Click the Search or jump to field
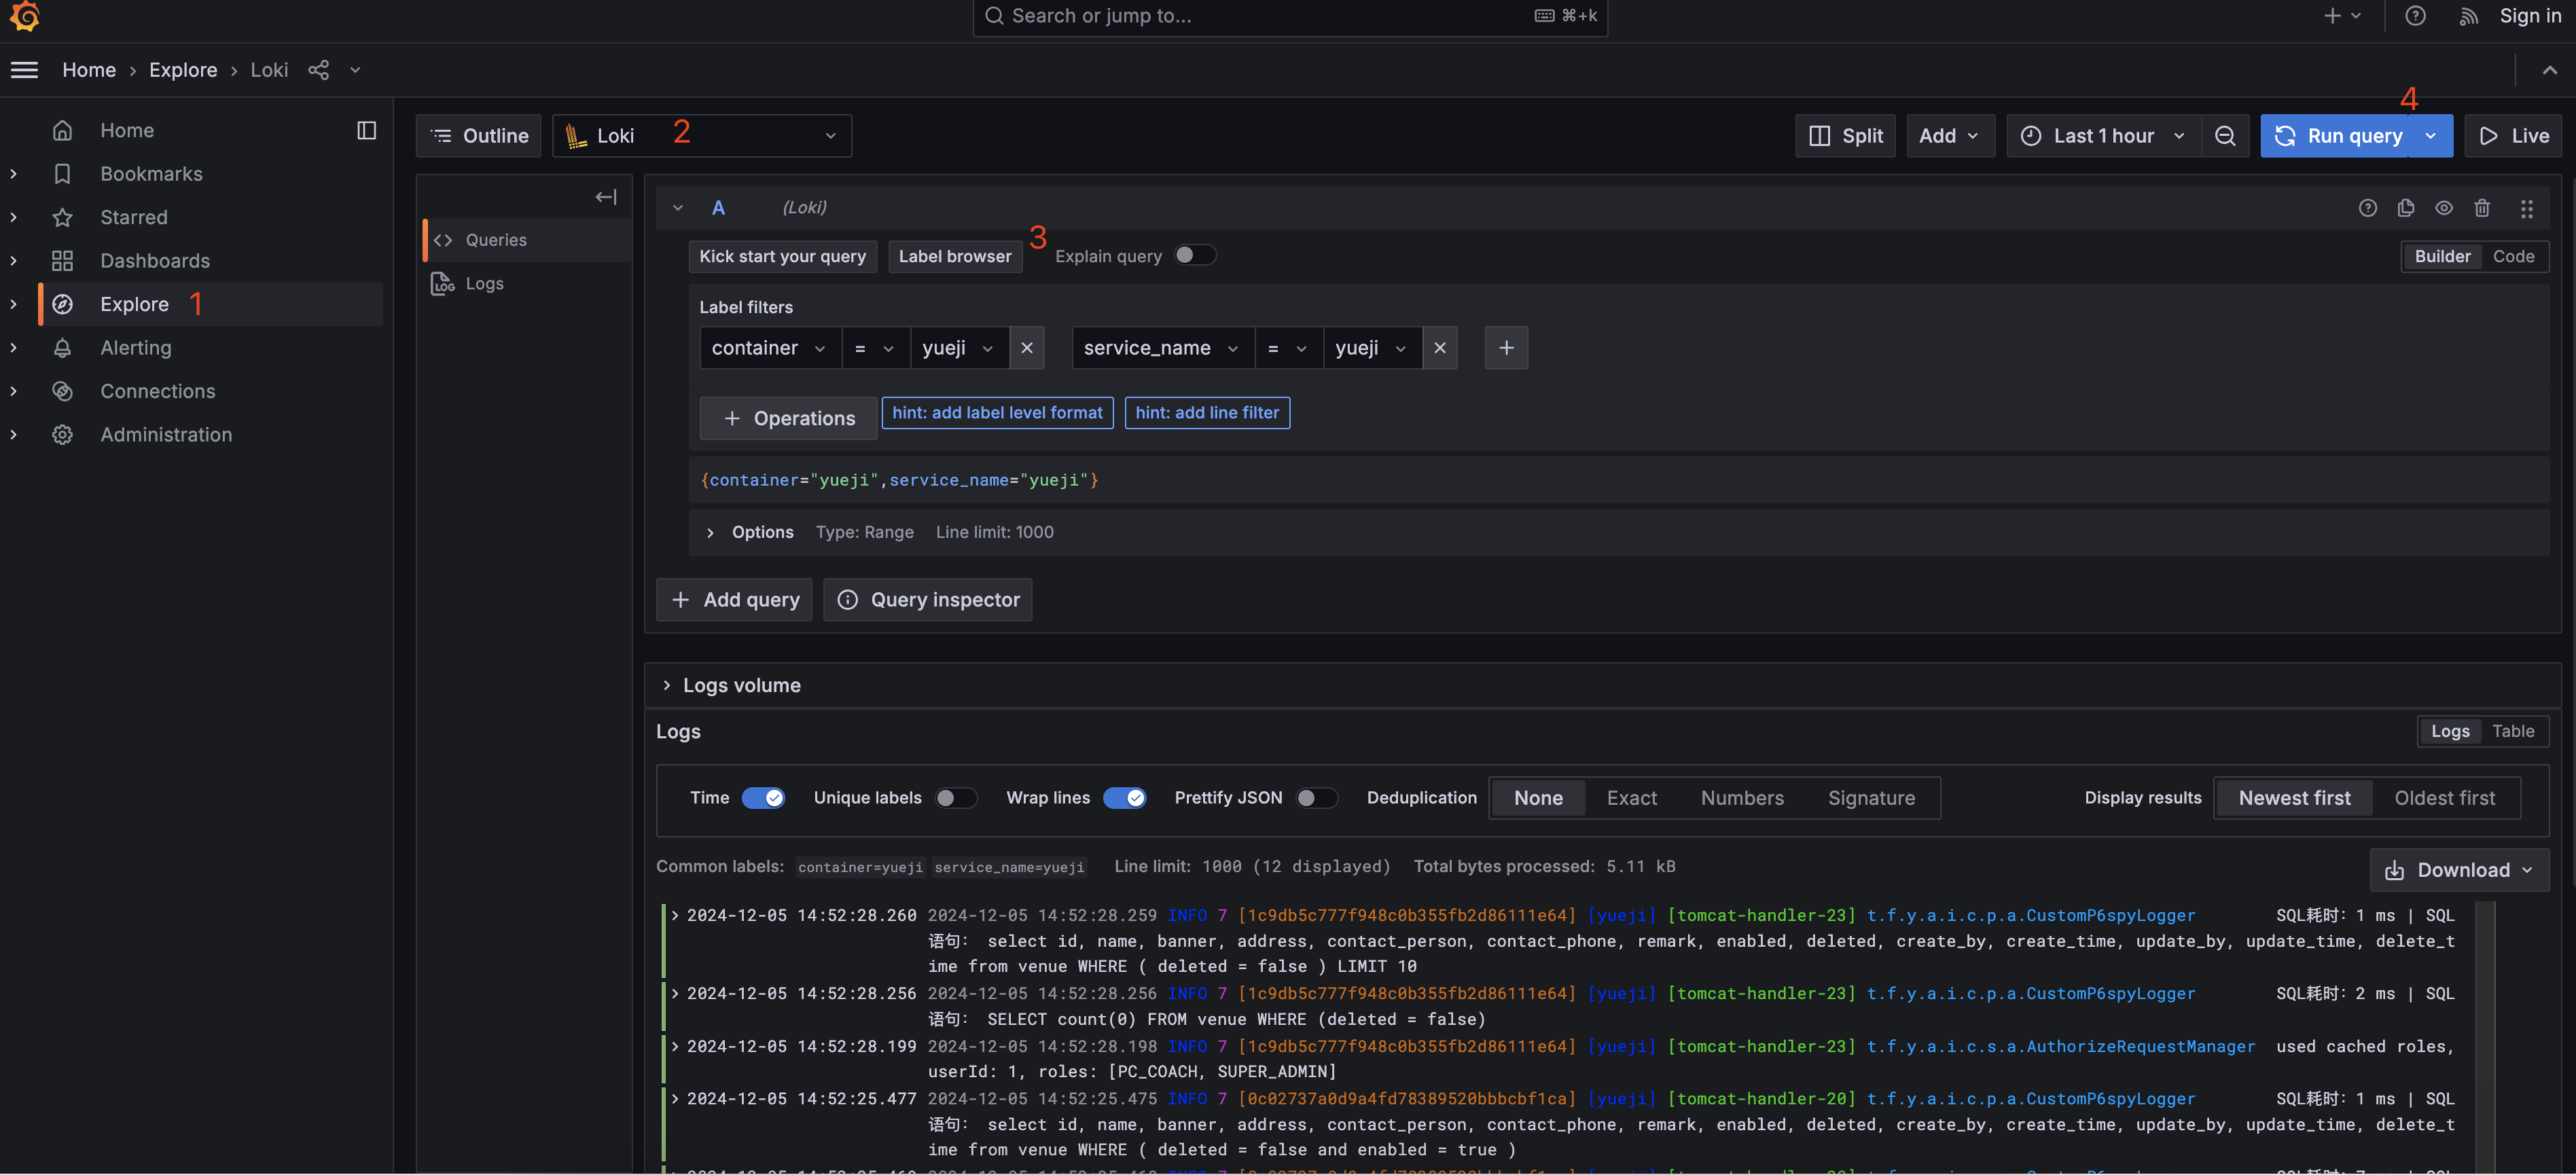 point(1290,16)
